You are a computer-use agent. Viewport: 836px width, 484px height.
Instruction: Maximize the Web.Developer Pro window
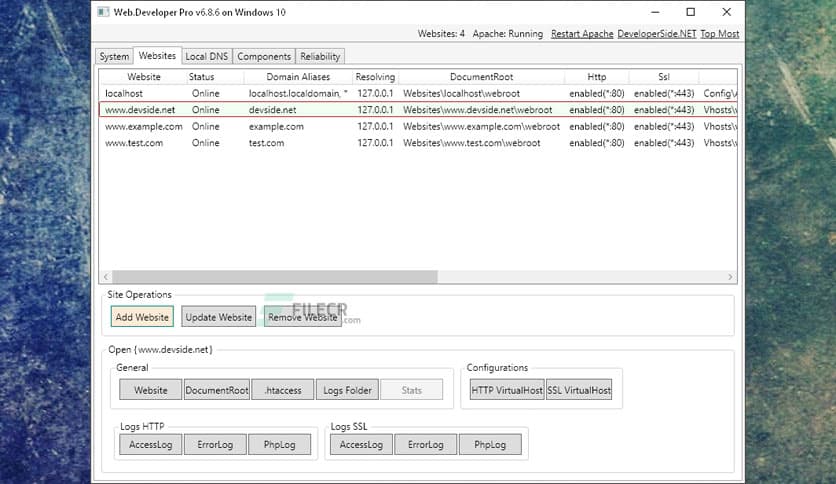point(690,12)
